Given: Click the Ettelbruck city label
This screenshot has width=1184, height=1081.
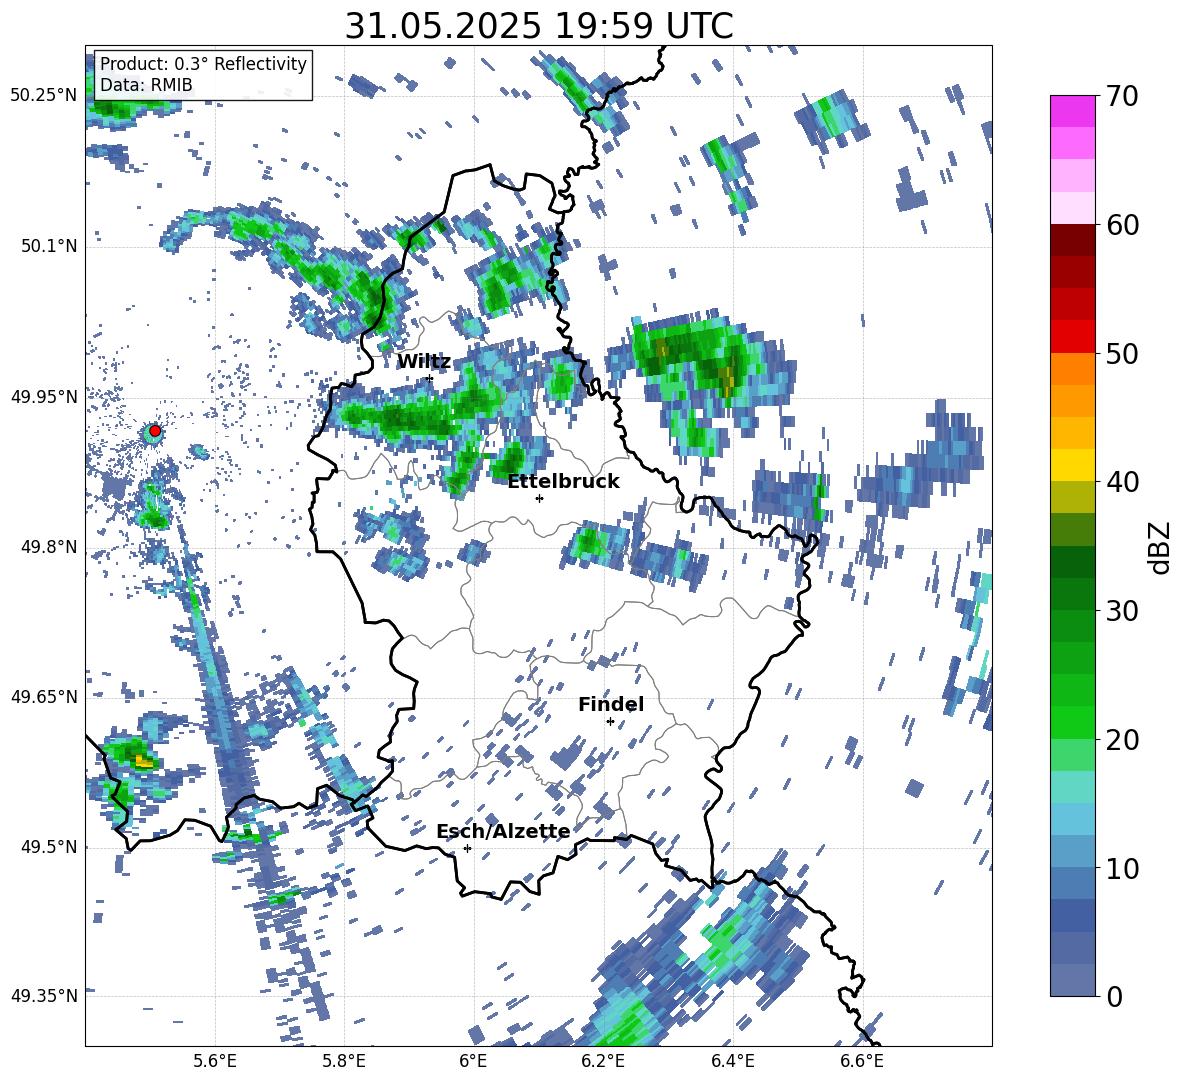Looking at the screenshot, I should (x=563, y=482).
